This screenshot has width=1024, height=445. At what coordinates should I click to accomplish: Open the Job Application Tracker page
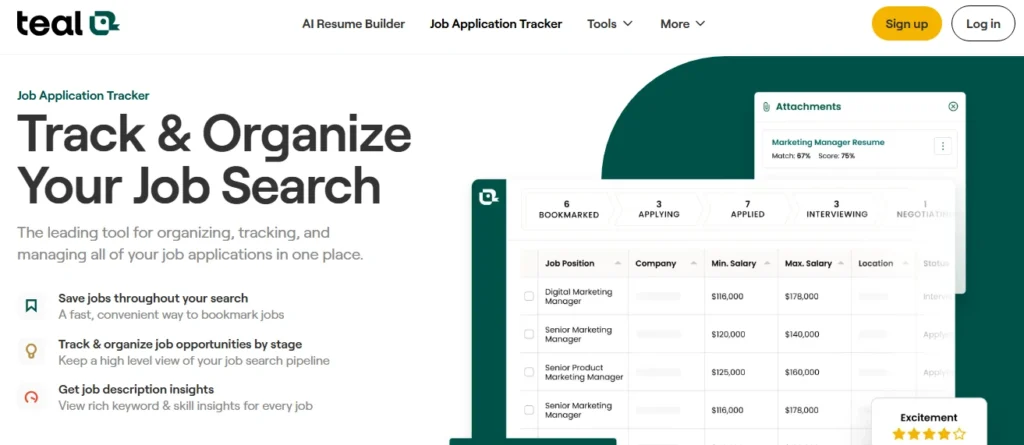click(x=496, y=24)
